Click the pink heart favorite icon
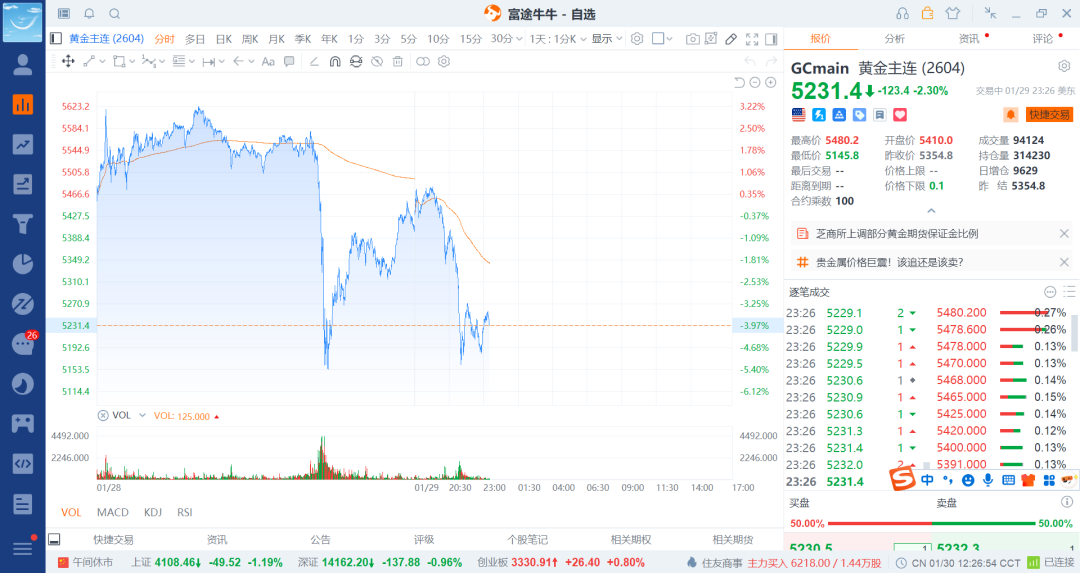 click(x=900, y=115)
